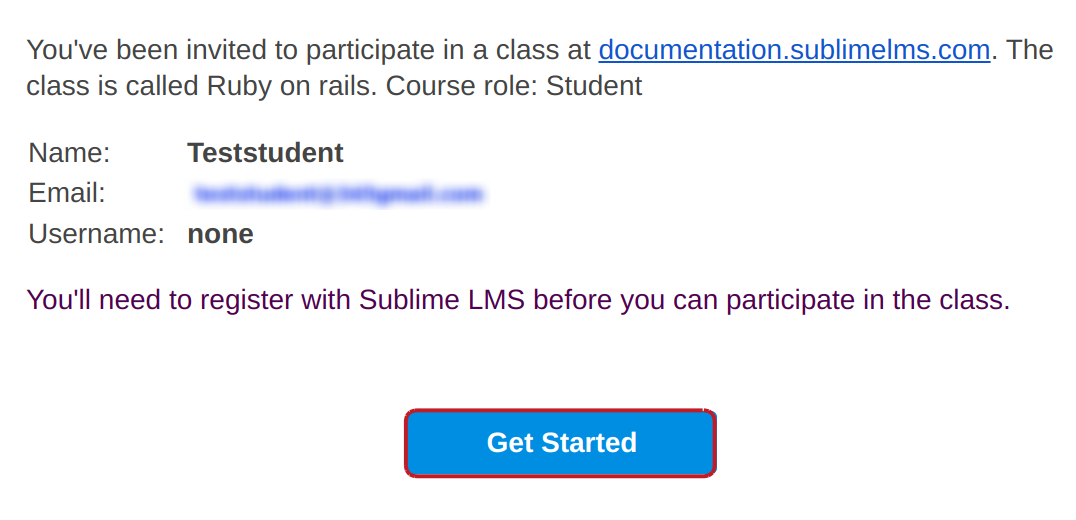Click "participate in the class" in the purple notice
Viewport: 1076px width, 520px height.
pyautogui.click(x=868, y=300)
